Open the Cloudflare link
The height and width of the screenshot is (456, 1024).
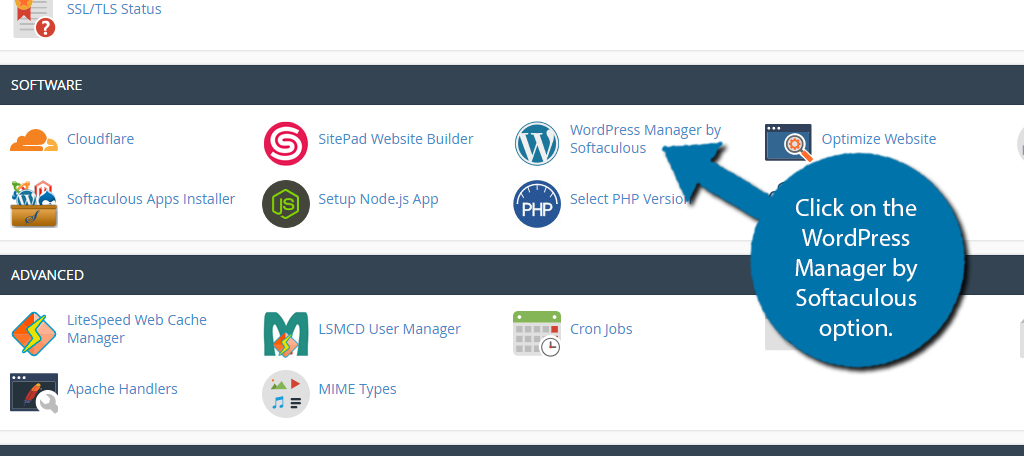(101, 139)
